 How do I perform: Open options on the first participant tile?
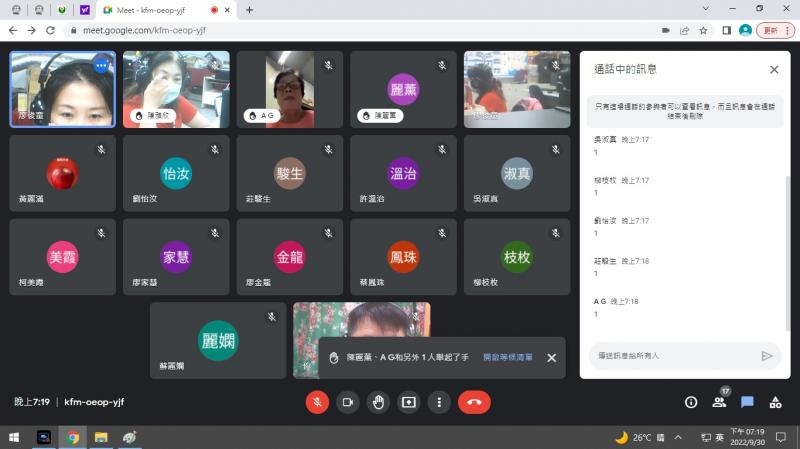pos(100,65)
